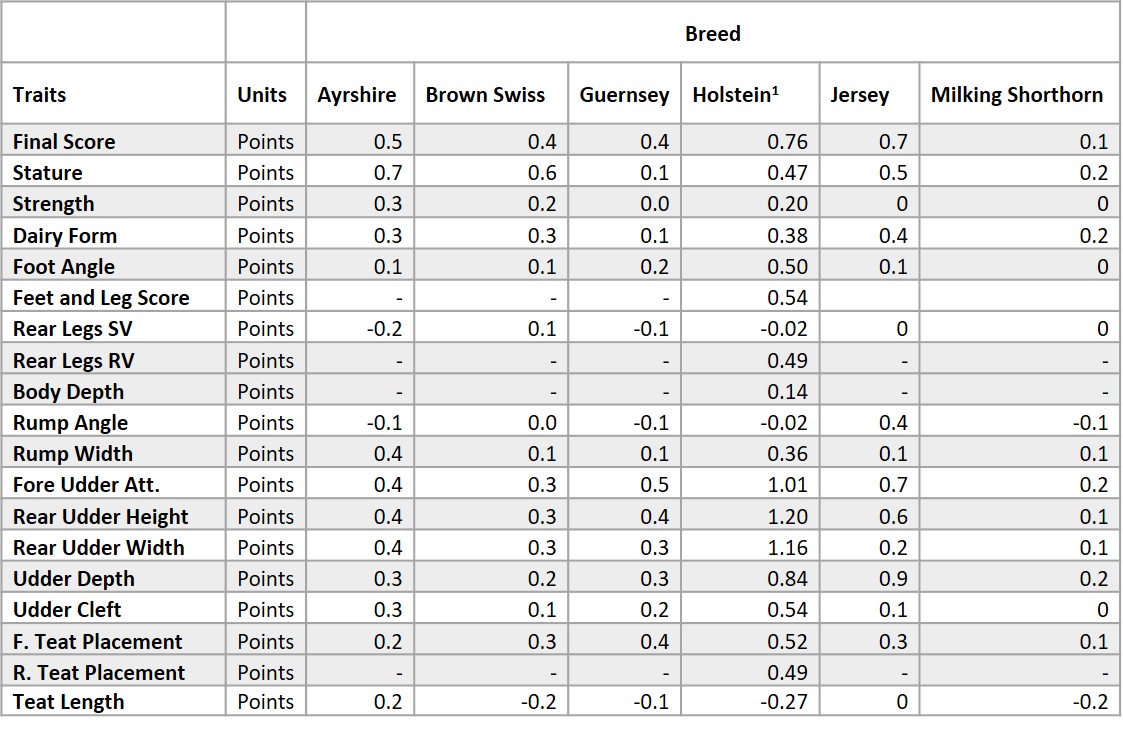Click the Jersey column header
1123x730 pixels.
(859, 95)
